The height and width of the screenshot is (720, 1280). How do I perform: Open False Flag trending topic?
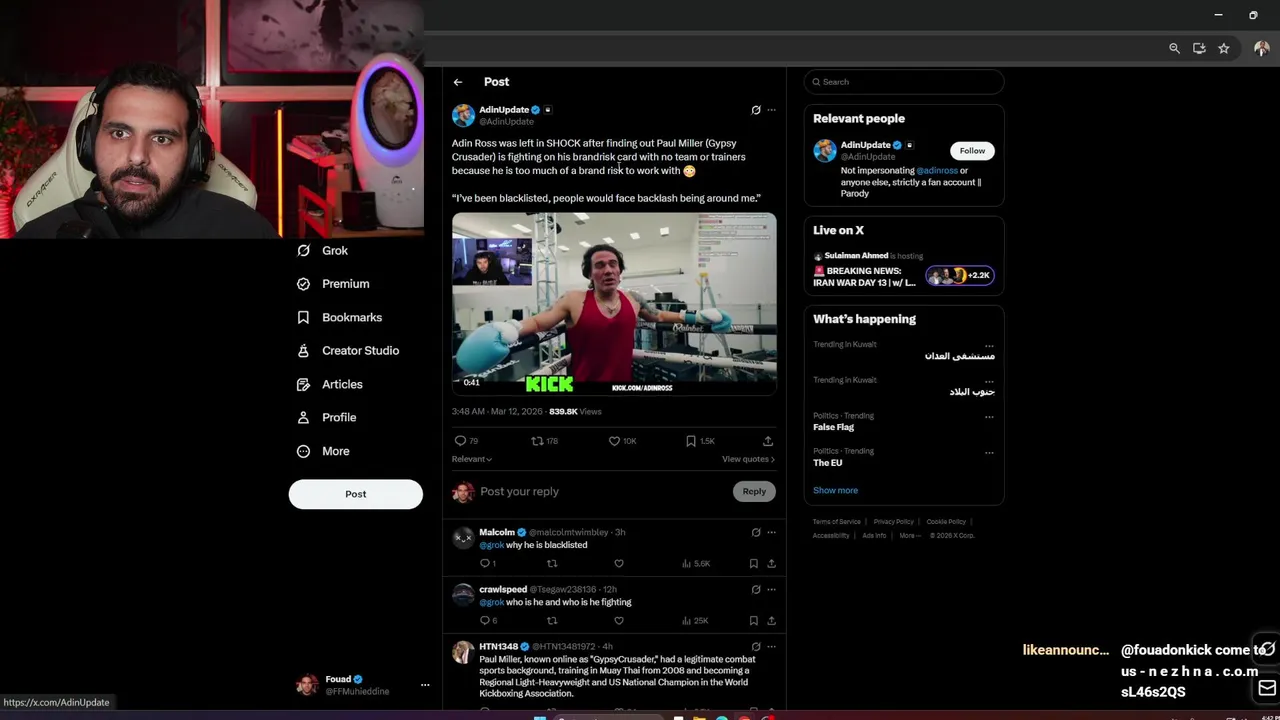(833, 427)
